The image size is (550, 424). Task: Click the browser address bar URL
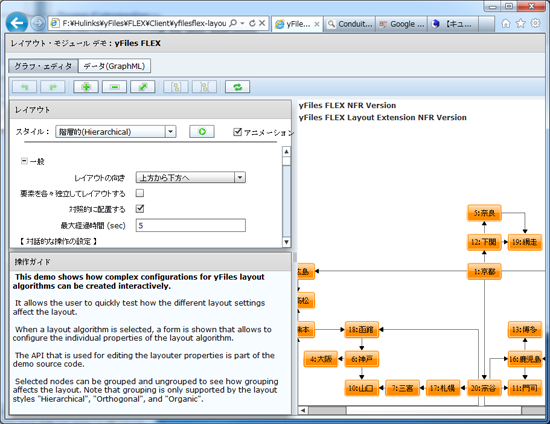click(144, 23)
